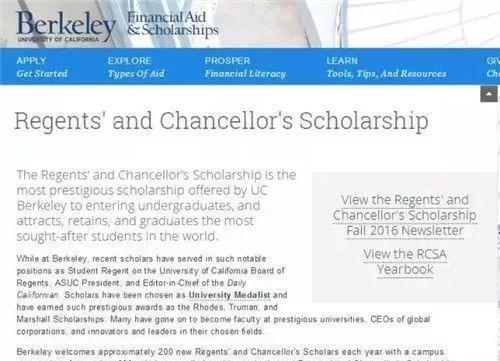Click the gray sidebar box with newsletter links
Image resolution: width=500 pixels, height=361 pixels.
(x=405, y=237)
